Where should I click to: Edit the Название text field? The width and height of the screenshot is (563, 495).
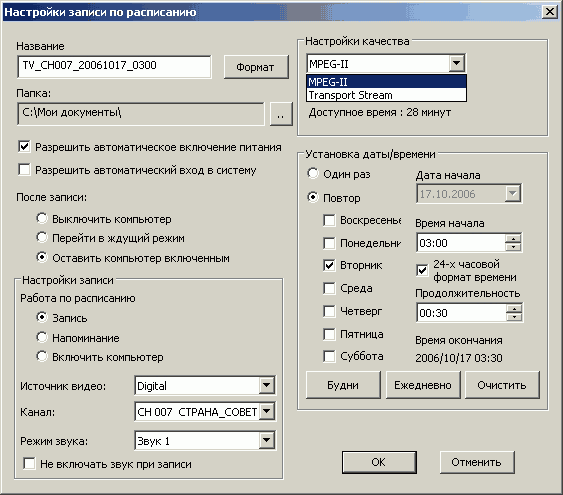point(114,66)
